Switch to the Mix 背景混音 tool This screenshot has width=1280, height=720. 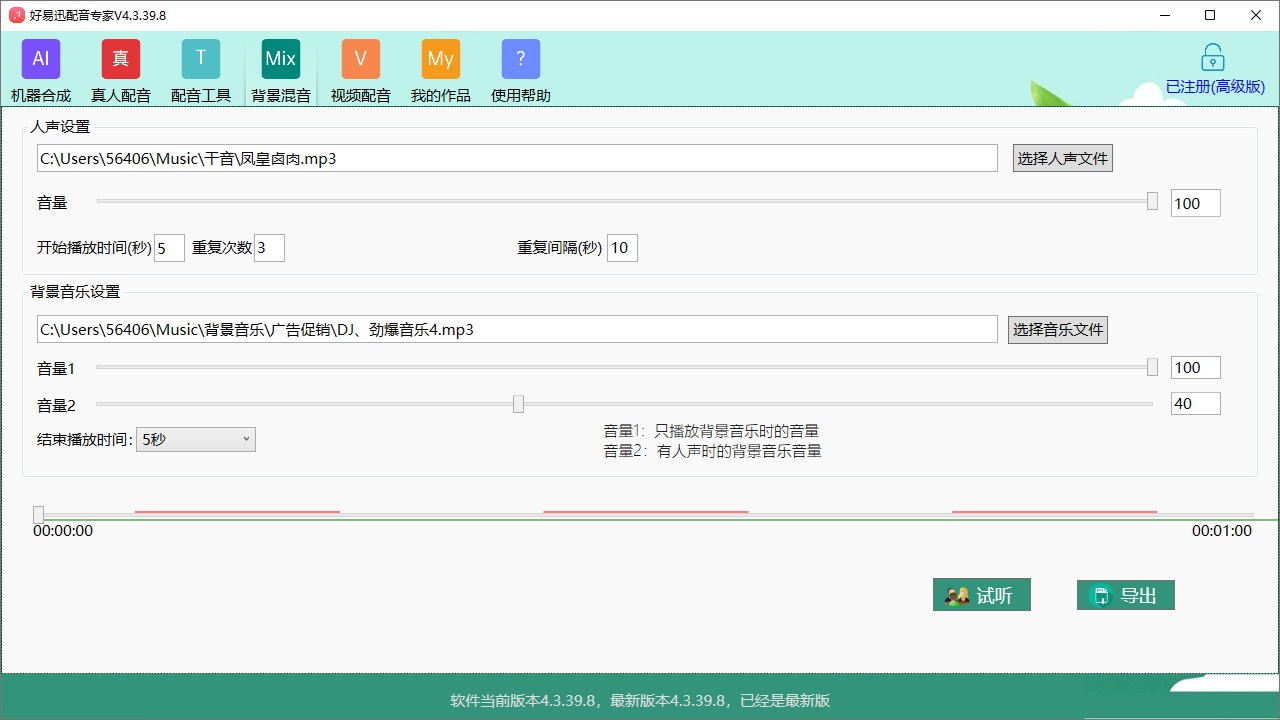[x=280, y=70]
